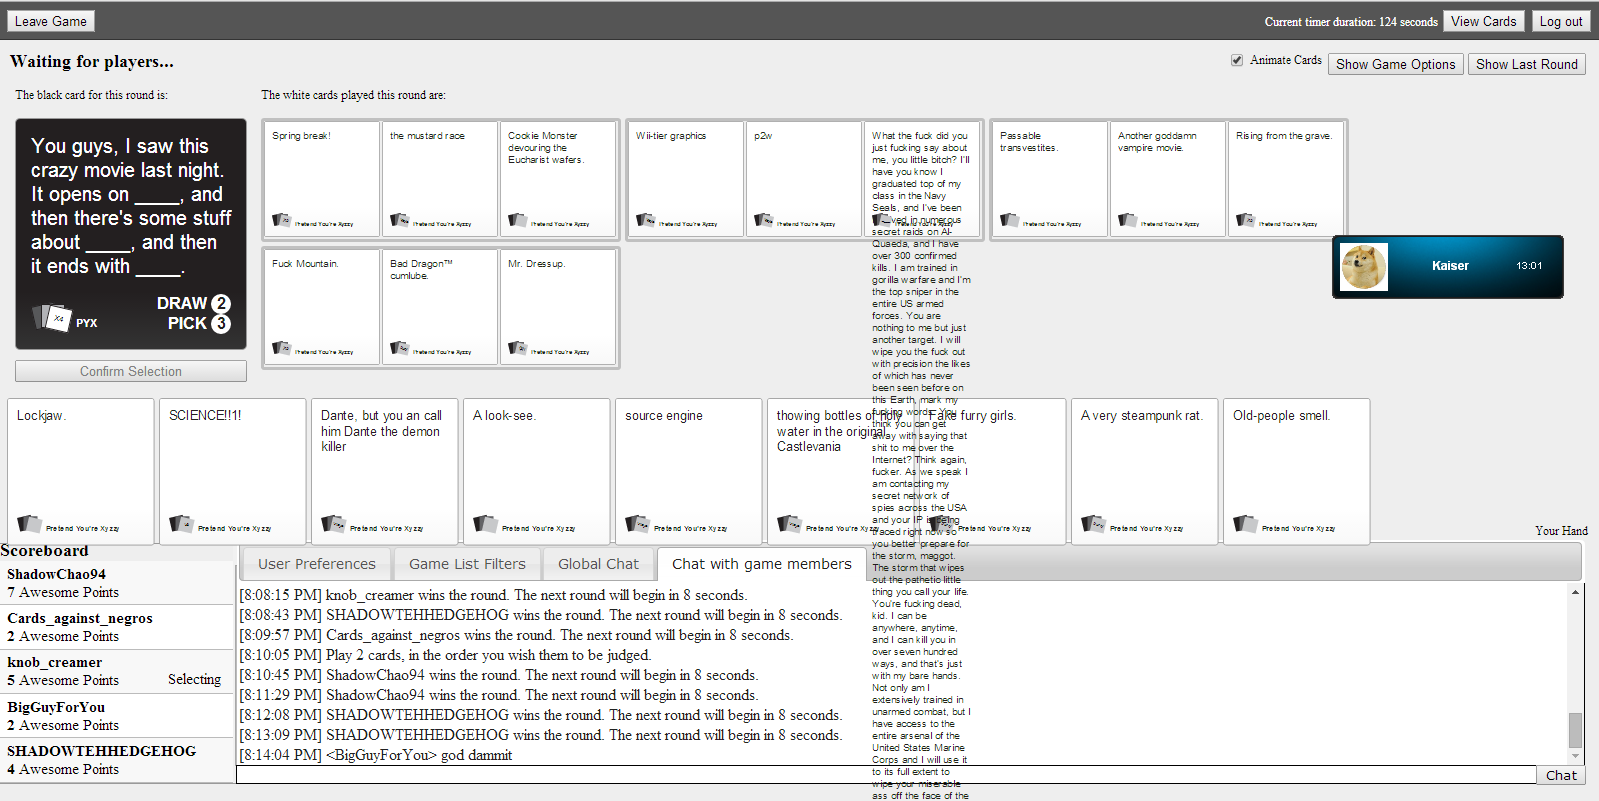Click SHADOWTEHHEDGEHOG scoreboard entry

click(117, 760)
